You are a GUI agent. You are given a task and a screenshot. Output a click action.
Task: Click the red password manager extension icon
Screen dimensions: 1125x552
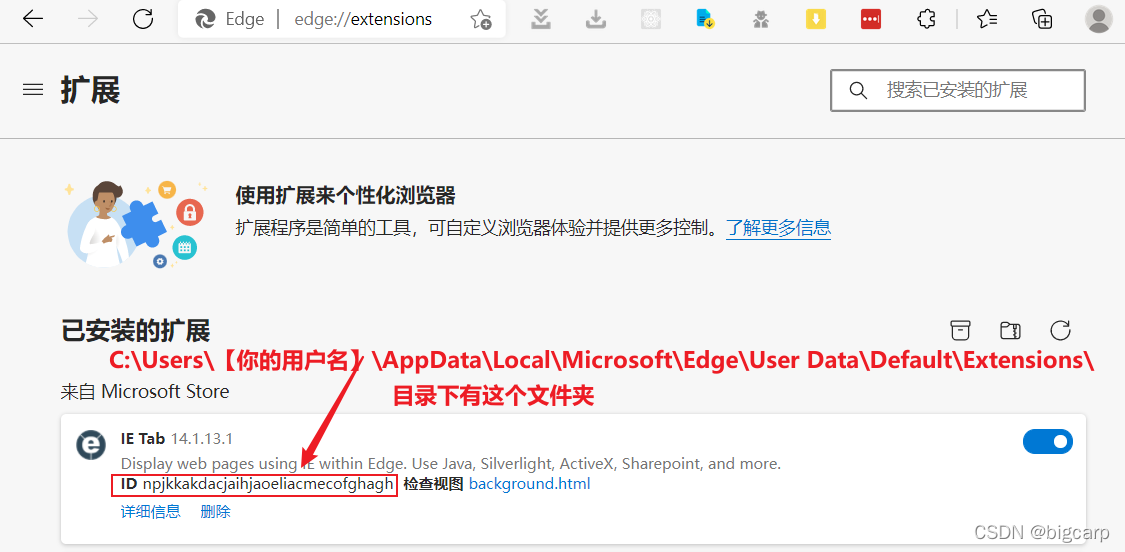(870, 19)
